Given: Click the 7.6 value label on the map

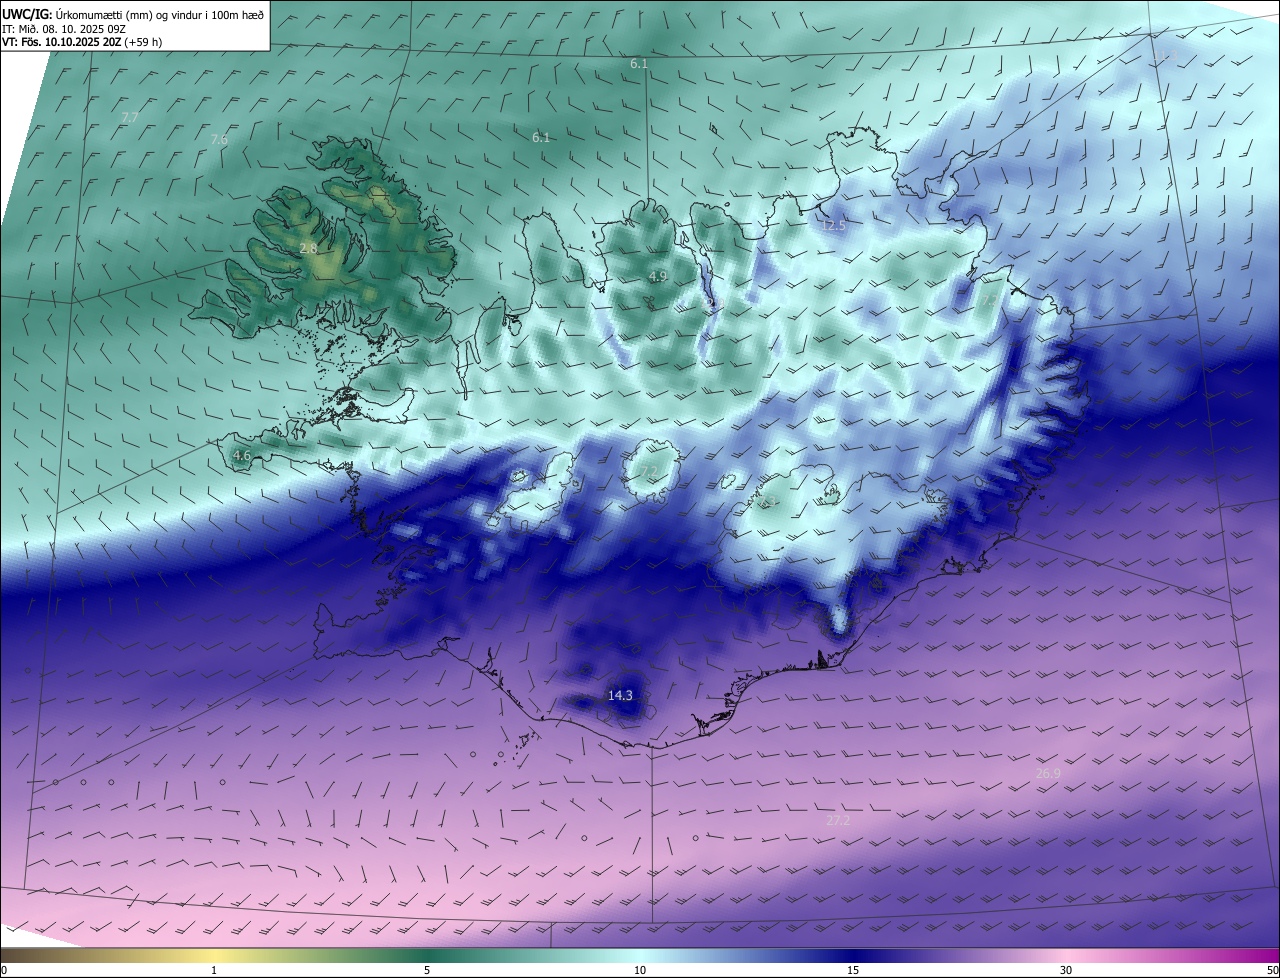Looking at the screenshot, I should point(219,140).
